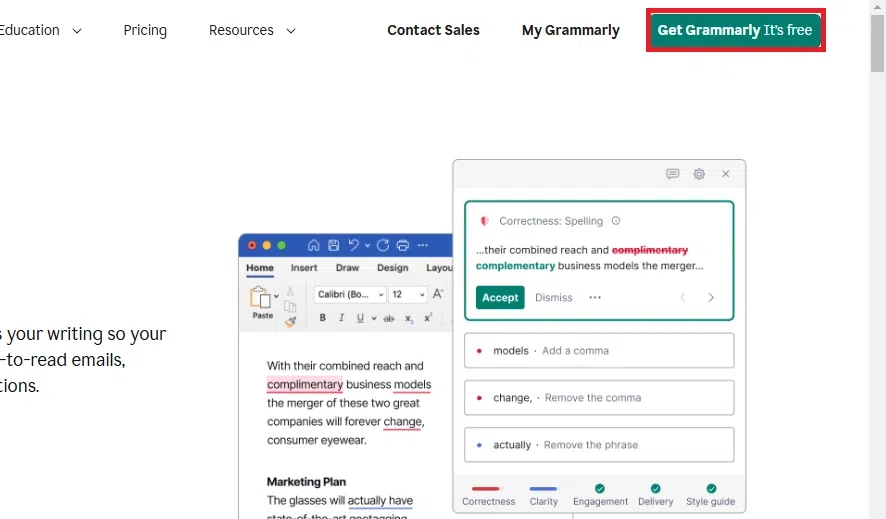The height and width of the screenshot is (519, 886).
Task: Close the Grammarly suggestions panel
Action: point(726,174)
